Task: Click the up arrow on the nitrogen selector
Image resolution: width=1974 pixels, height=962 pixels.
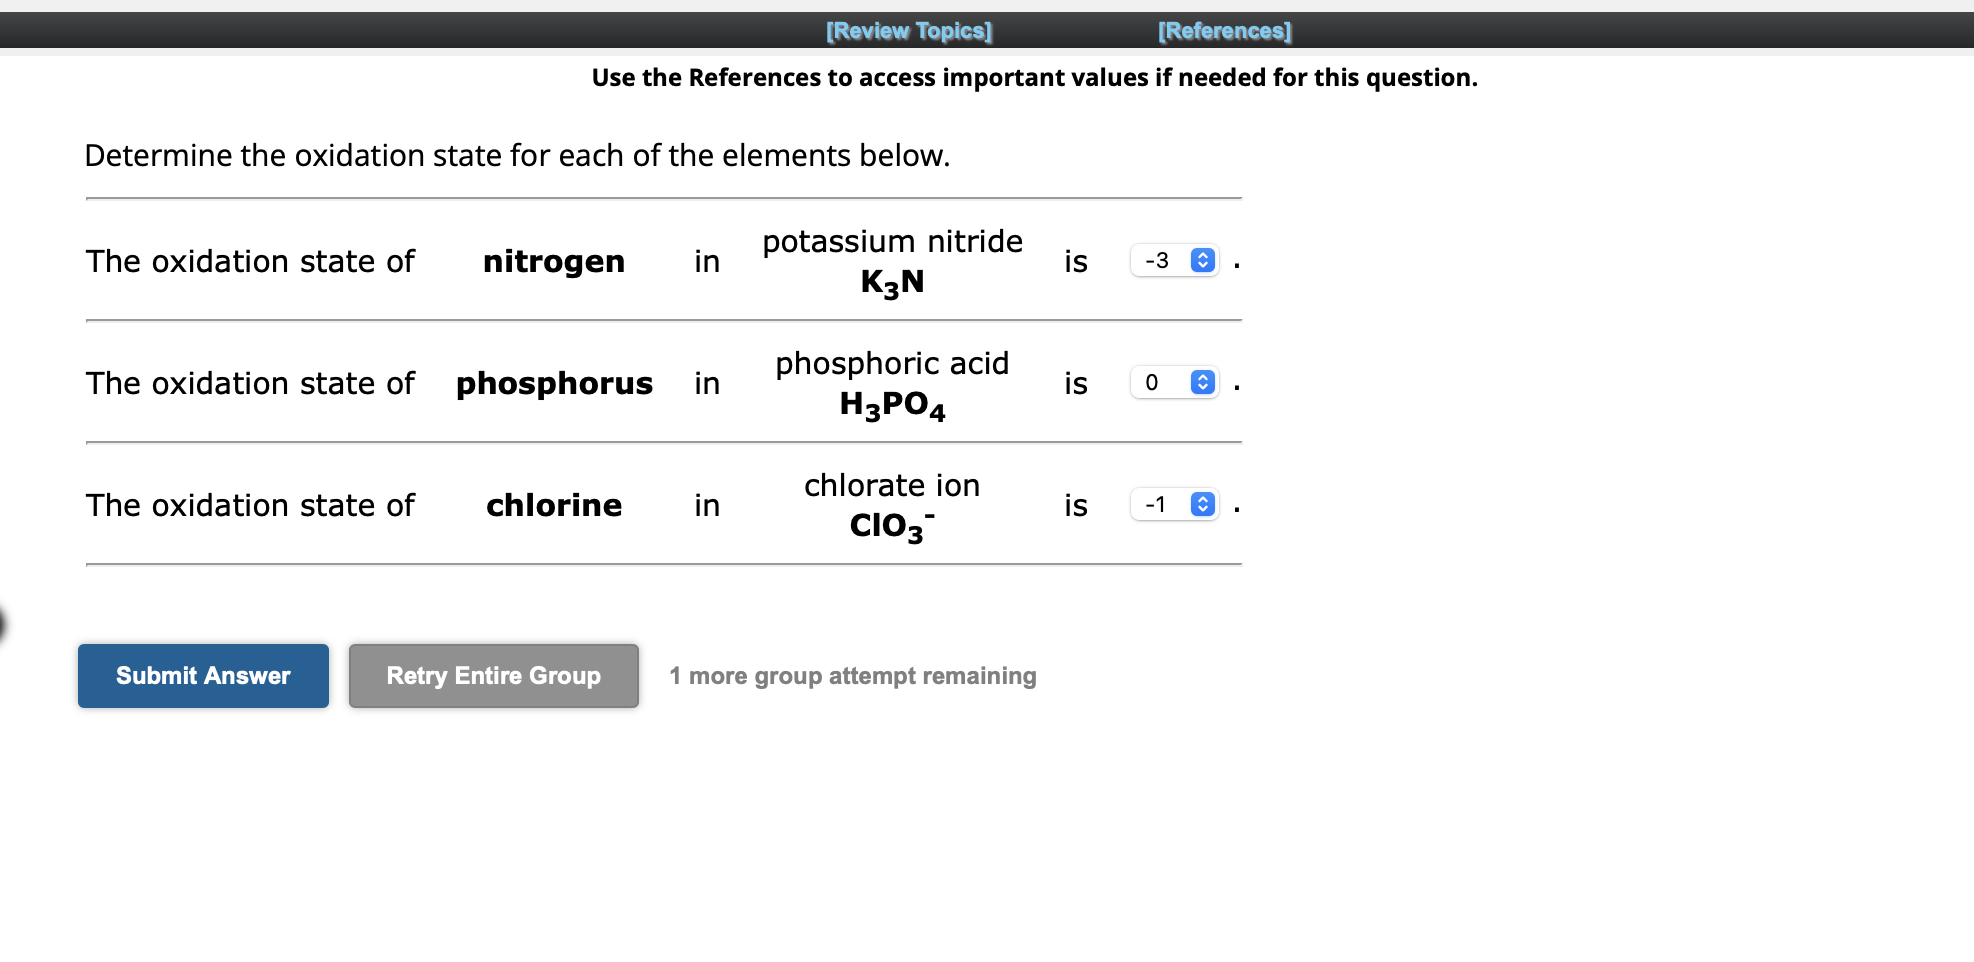Action: pos(1201,255)
